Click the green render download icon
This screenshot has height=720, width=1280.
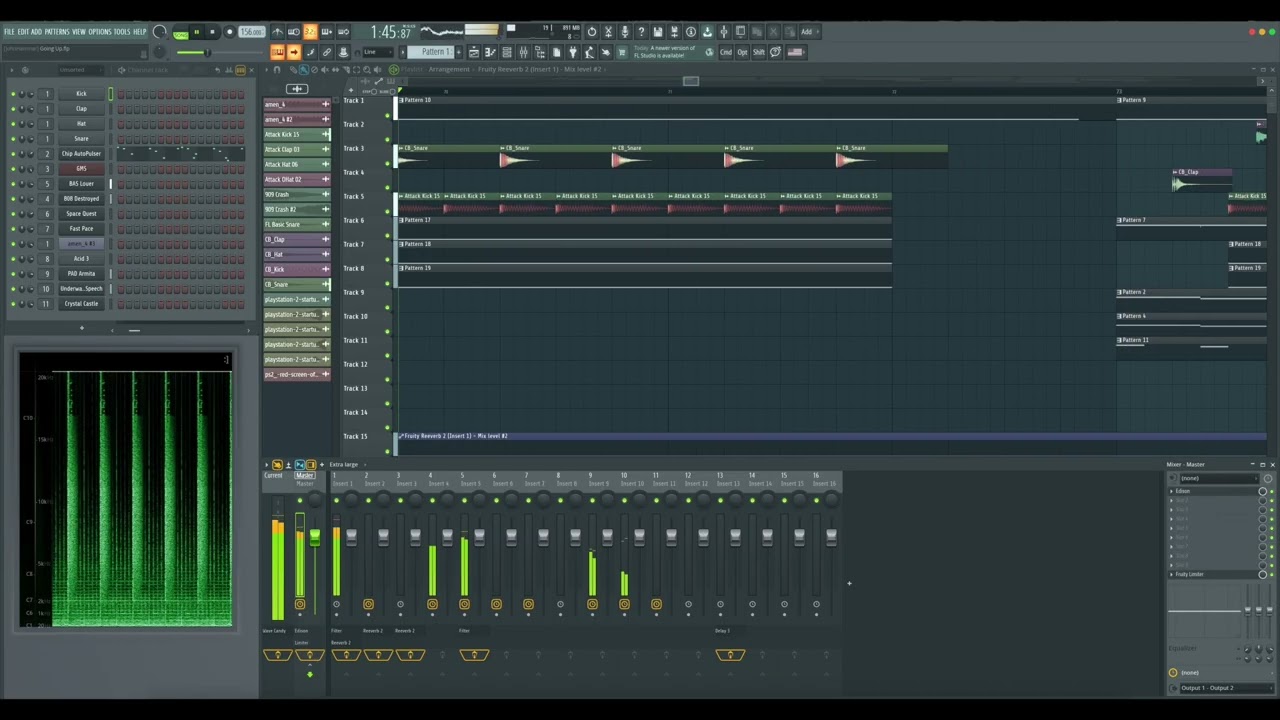click(x=707, y=31)
